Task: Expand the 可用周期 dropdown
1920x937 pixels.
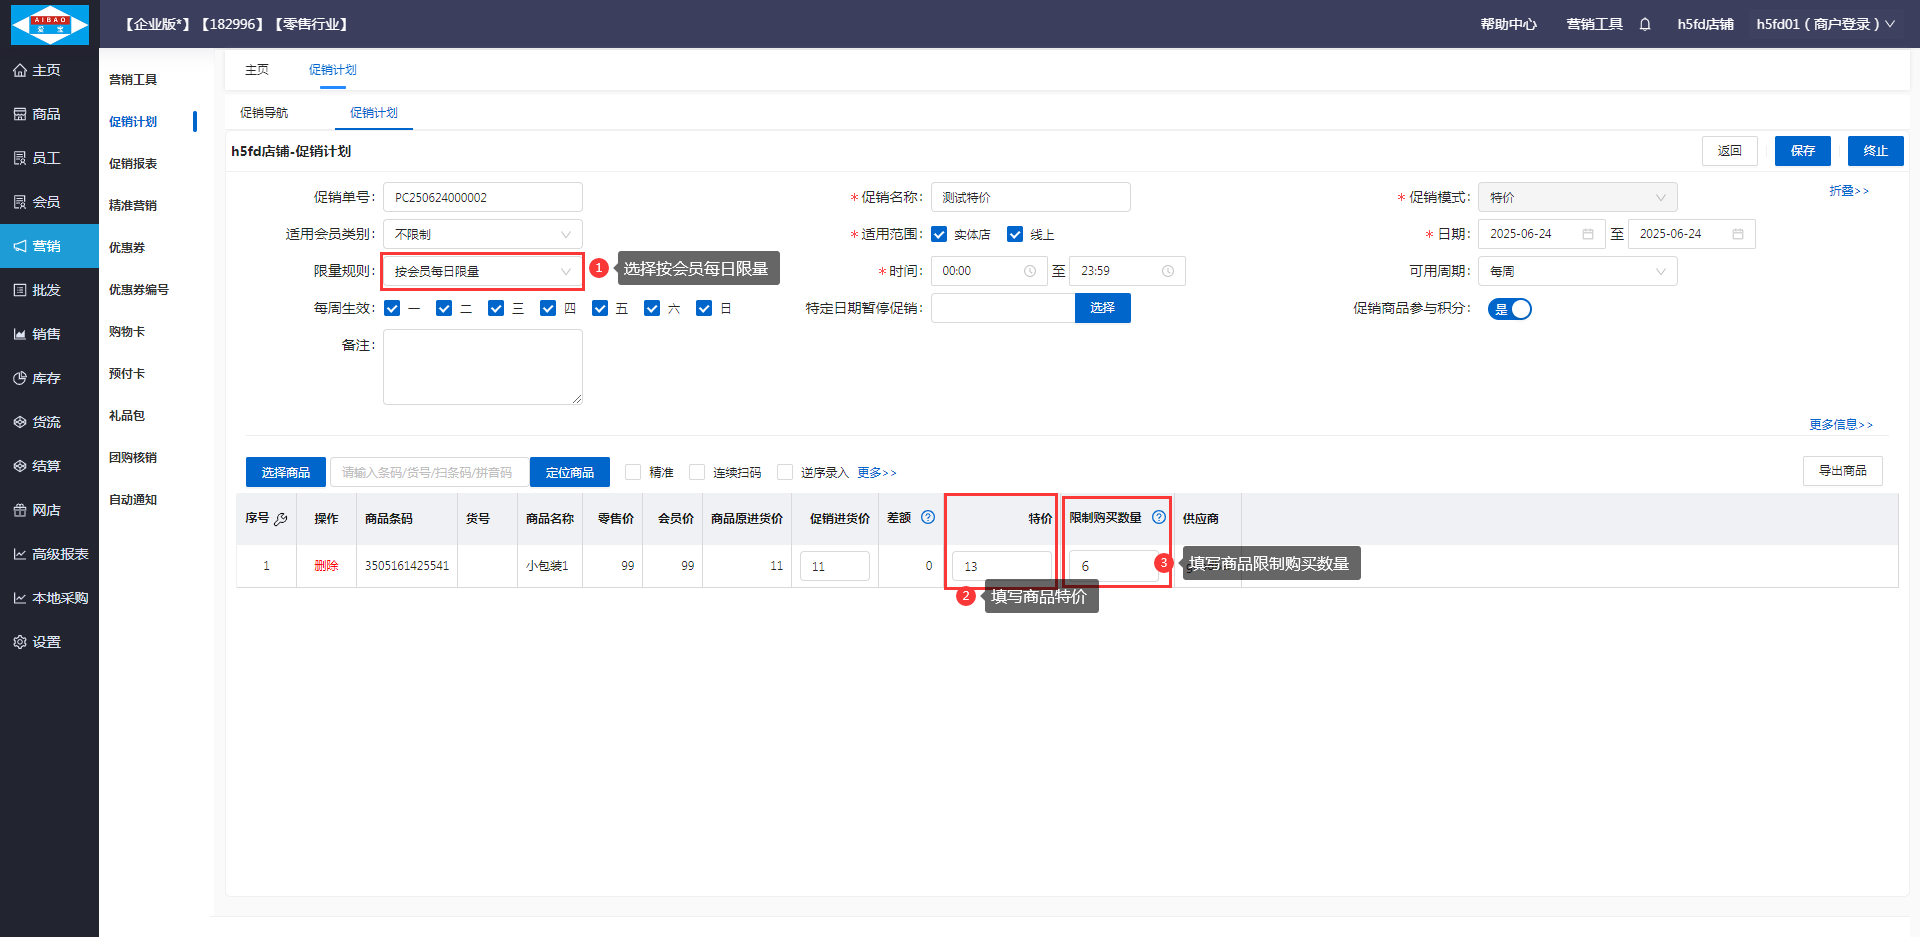Action: click(x=1577, y=271)
